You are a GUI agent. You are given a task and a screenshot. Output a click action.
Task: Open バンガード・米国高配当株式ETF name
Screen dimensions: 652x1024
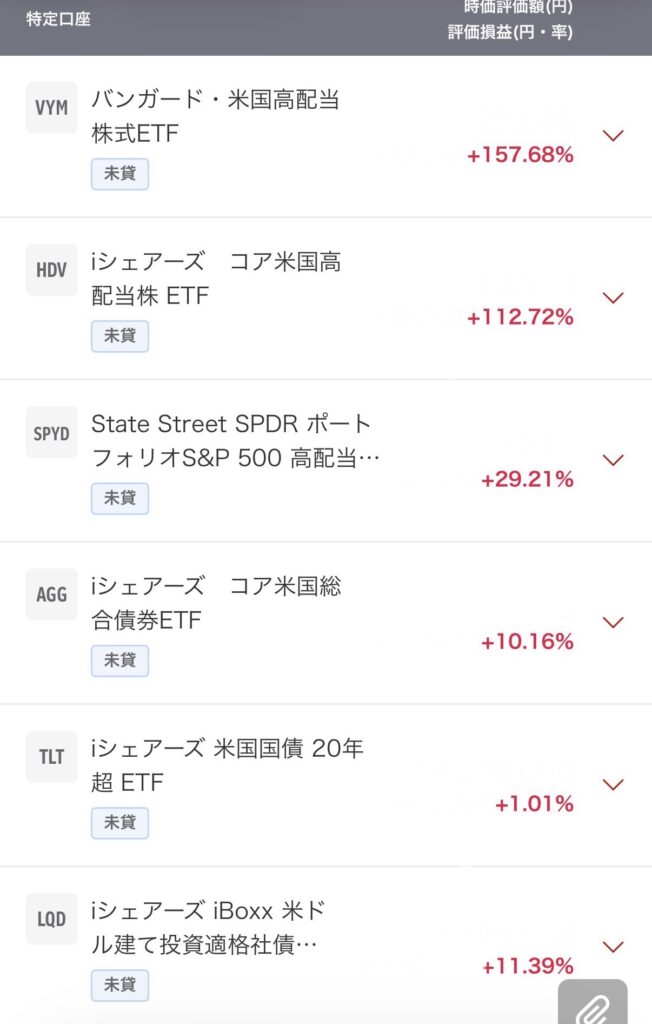point(215,116)
